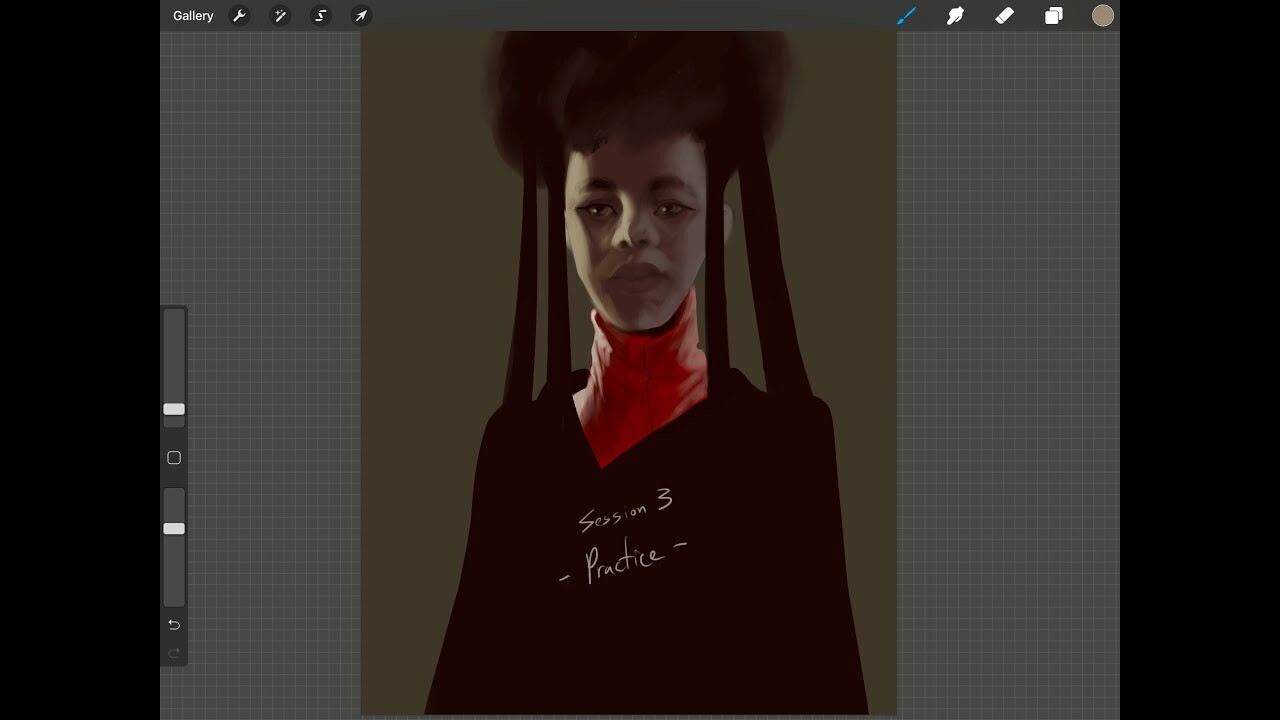Open the Layers panel
Image resolution: width=1280 pixels, height=720 pixels.
(1053, 15)
